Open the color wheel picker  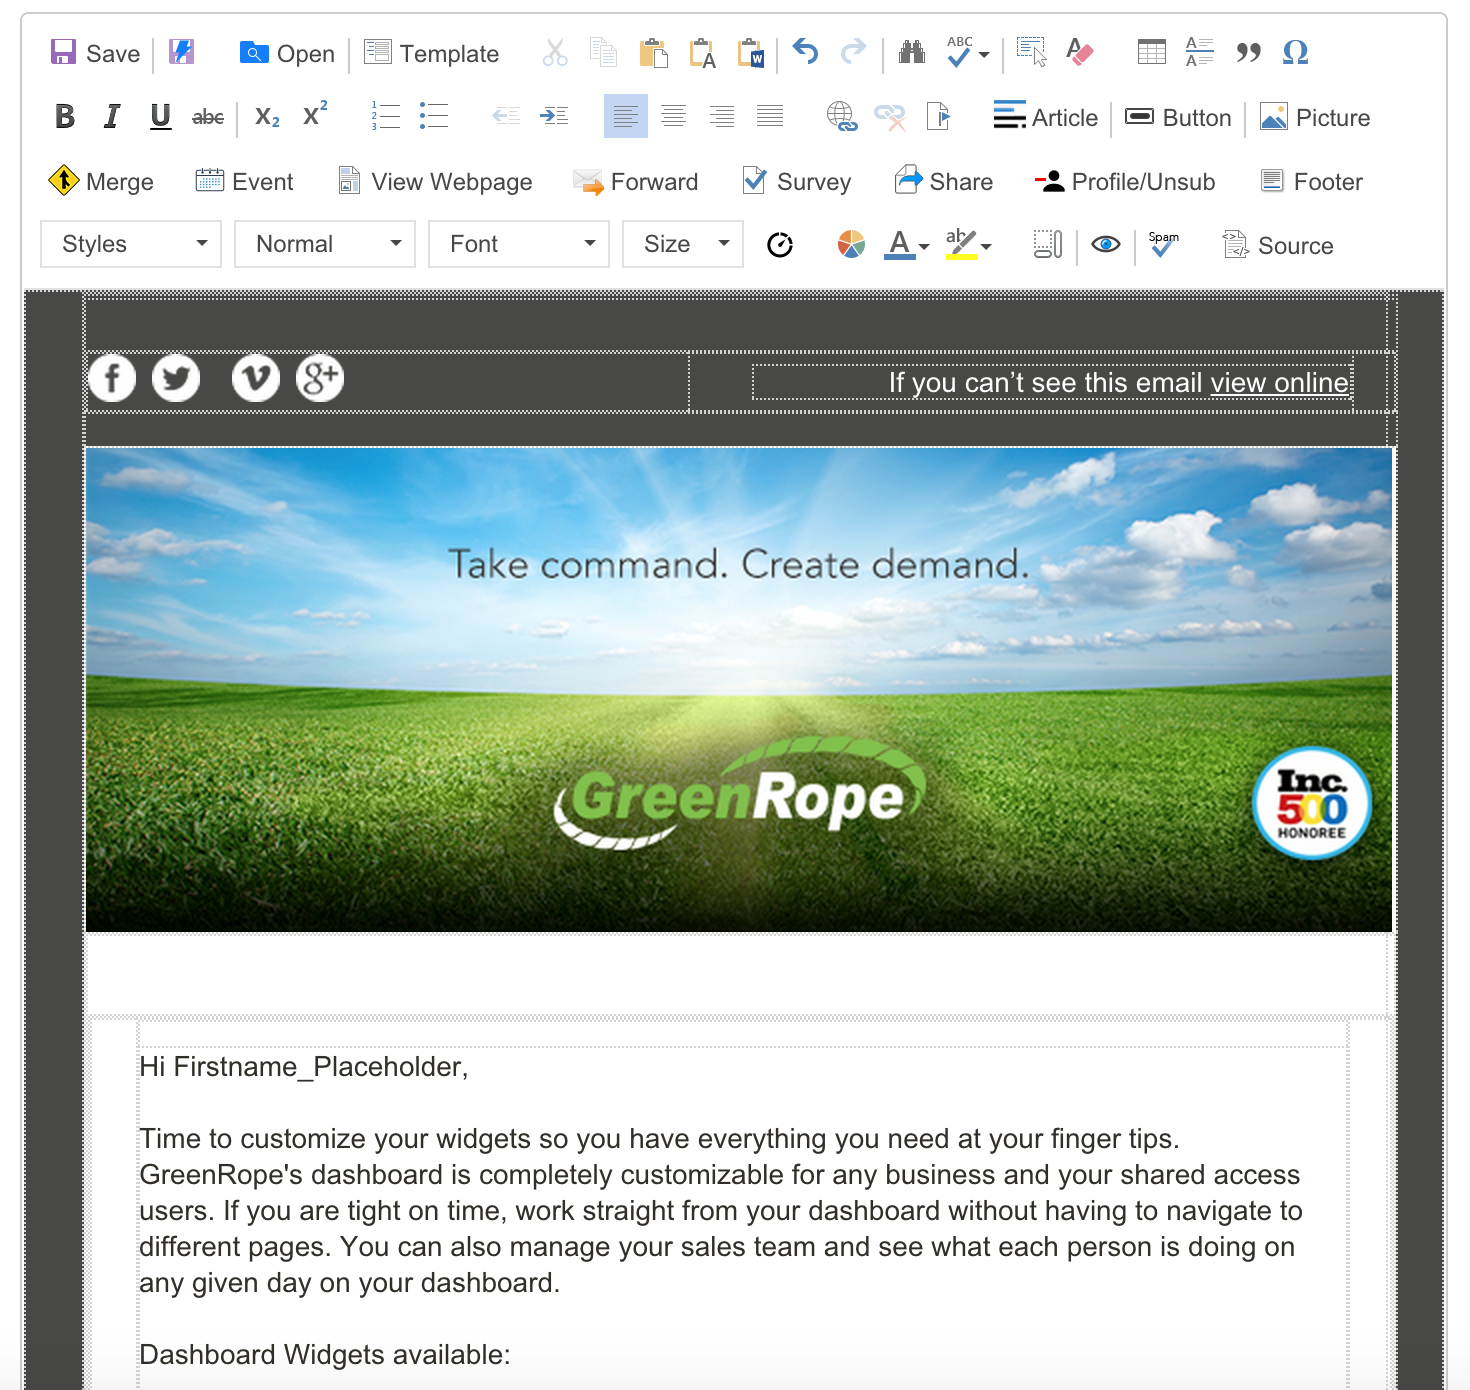[x=851, y=245]
